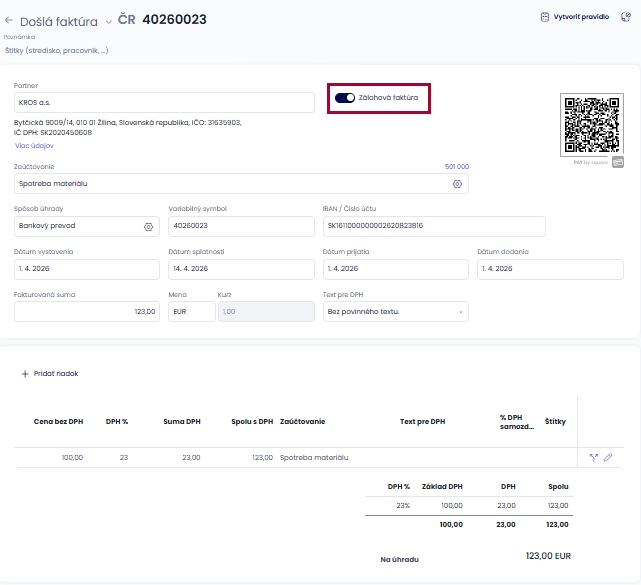Open the Text pre DPH dropdown
The image size is (641, 585).
(395, 312)
